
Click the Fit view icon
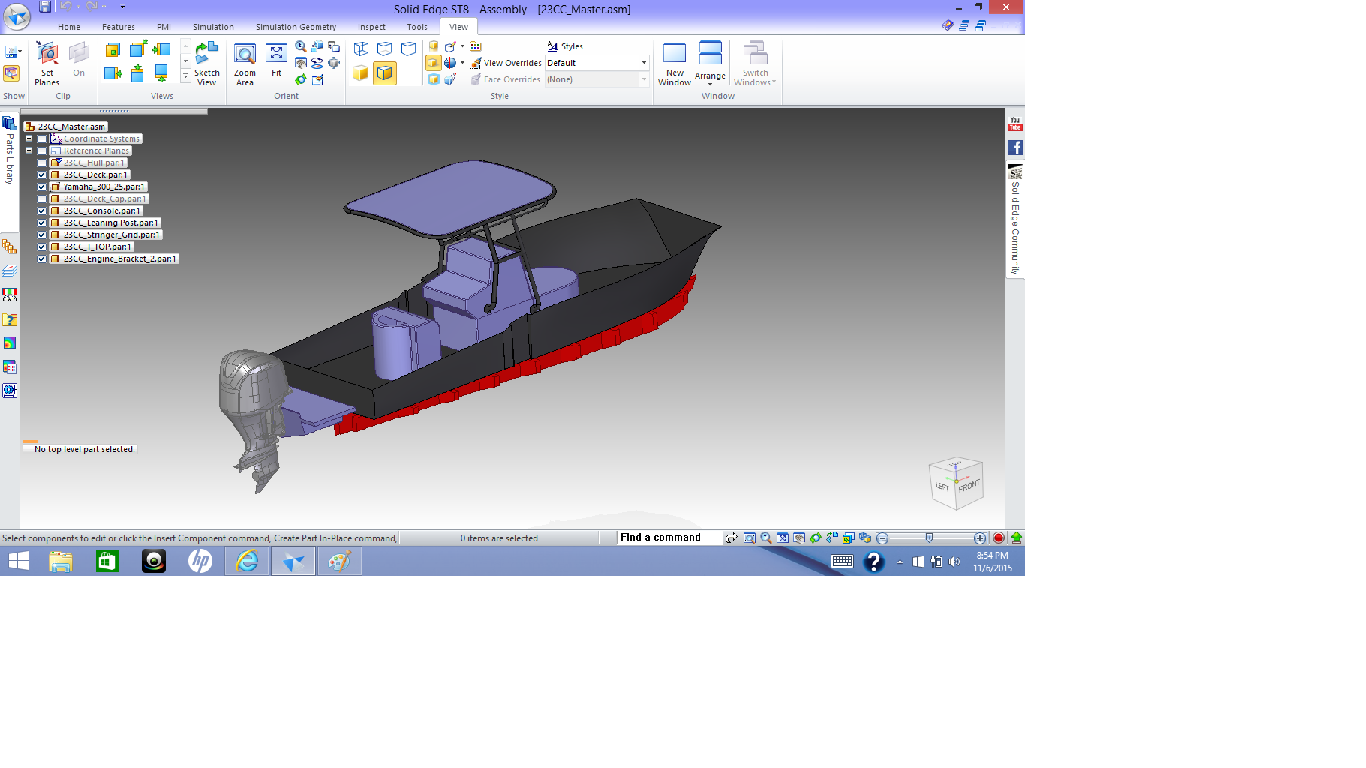277,60
